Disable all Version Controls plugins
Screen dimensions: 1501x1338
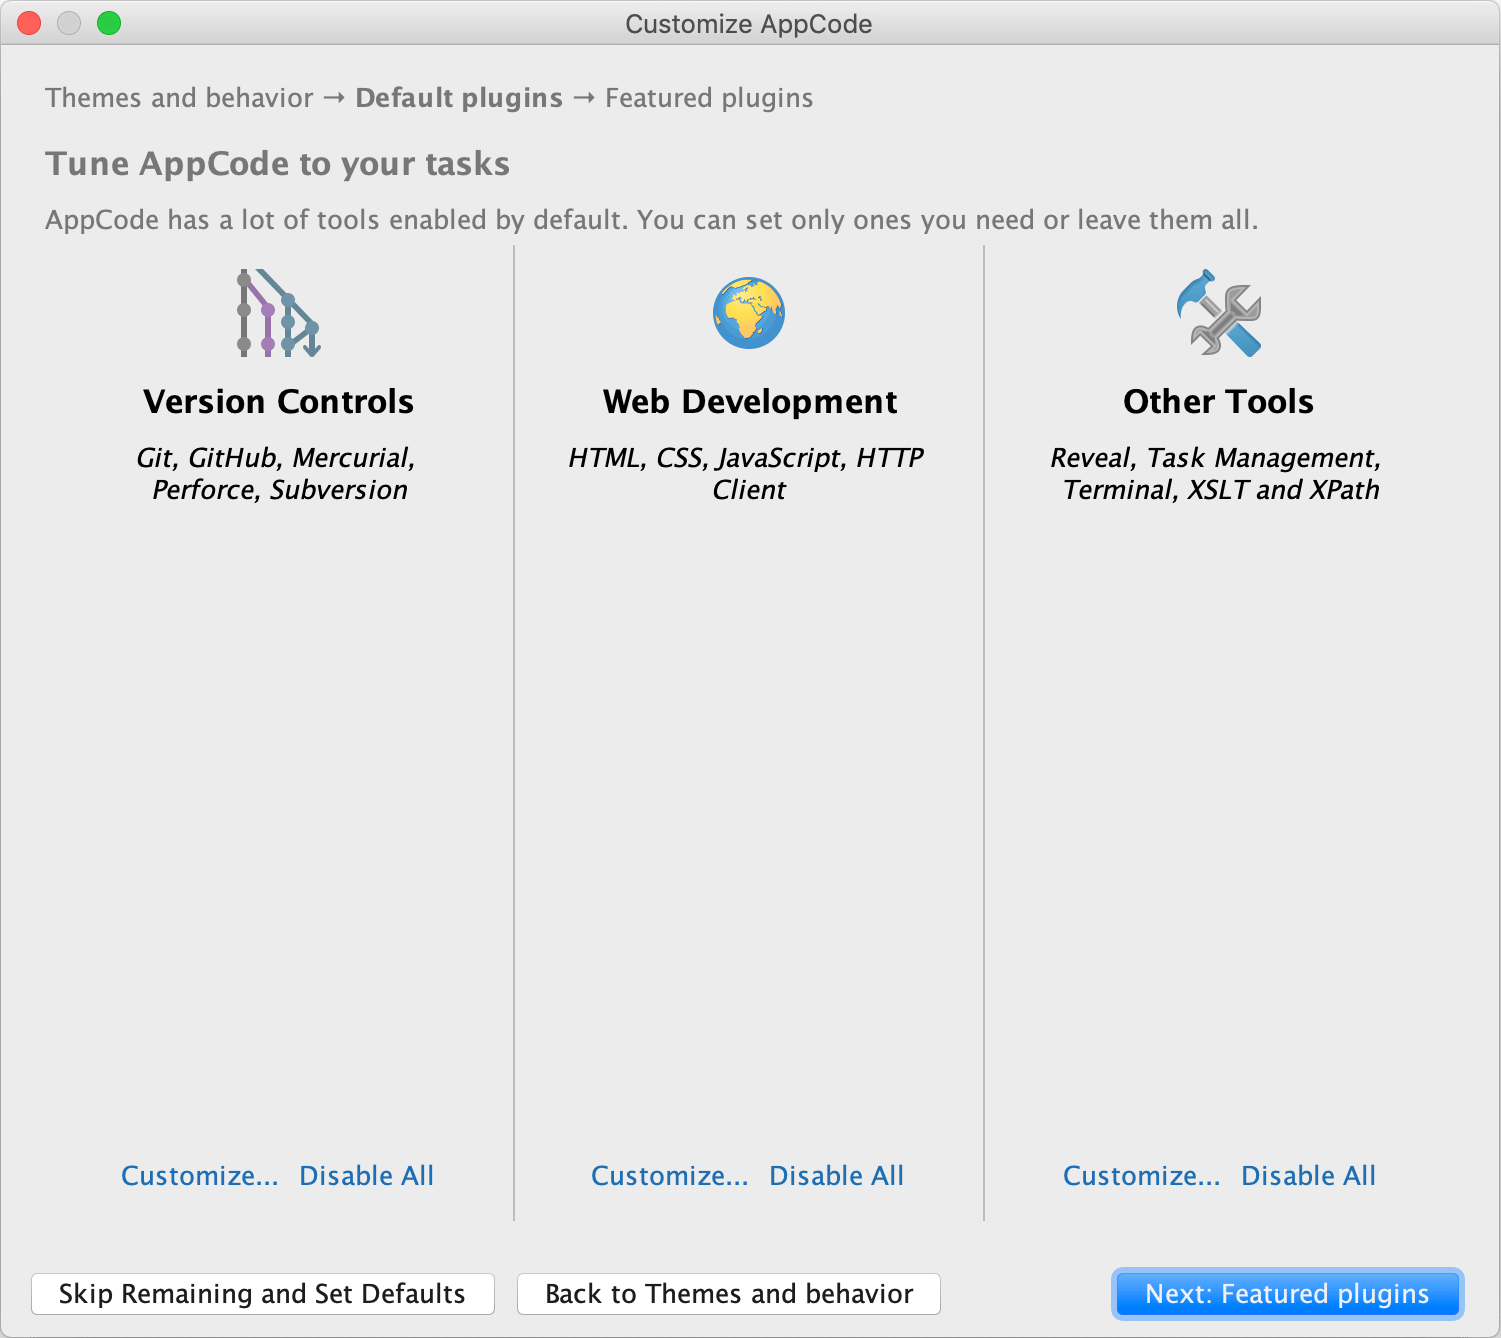[367, 1176]
